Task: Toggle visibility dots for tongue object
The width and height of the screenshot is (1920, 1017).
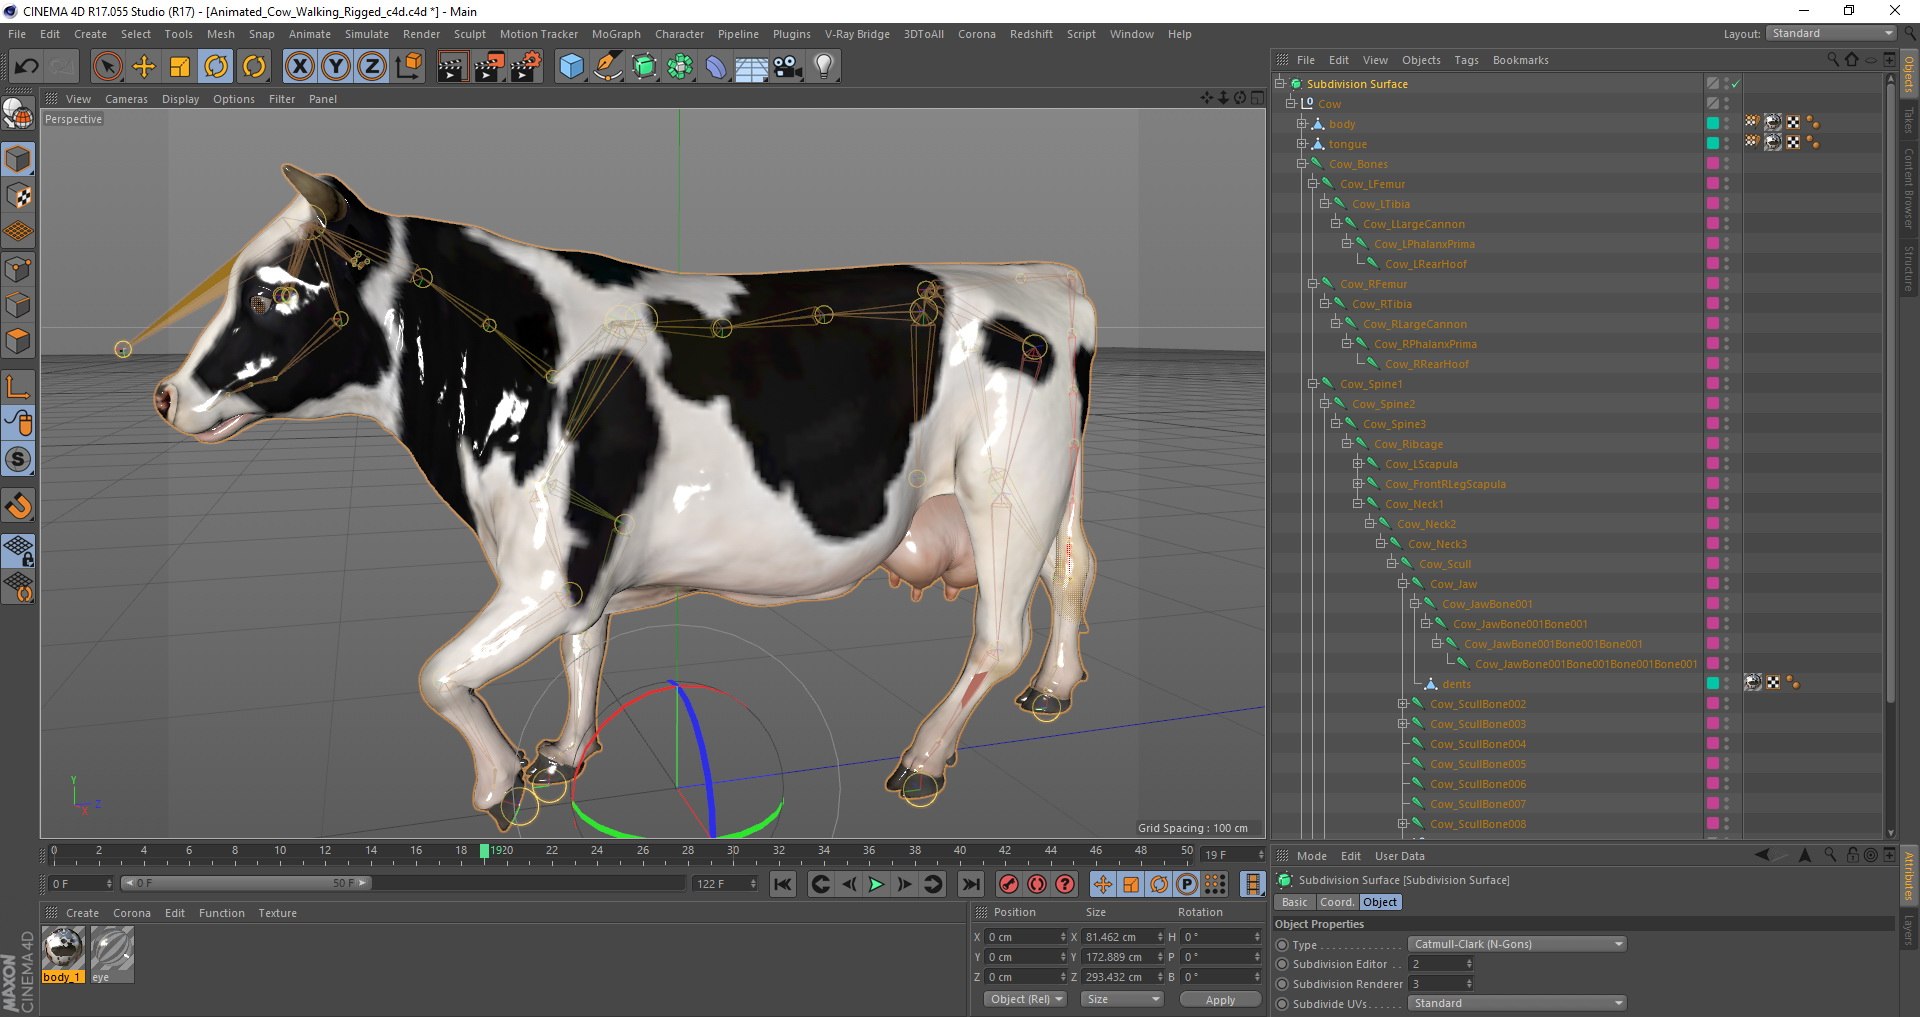Action: 1727,144
